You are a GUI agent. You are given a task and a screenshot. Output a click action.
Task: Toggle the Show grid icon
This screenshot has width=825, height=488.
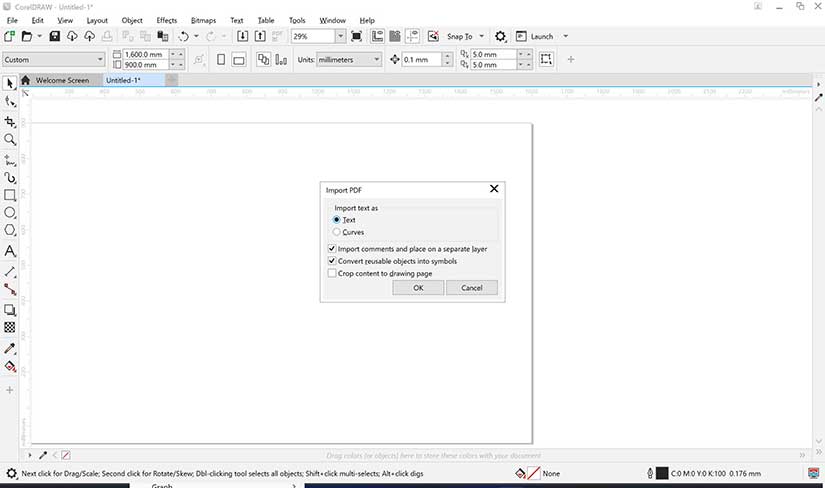point(395,36)
